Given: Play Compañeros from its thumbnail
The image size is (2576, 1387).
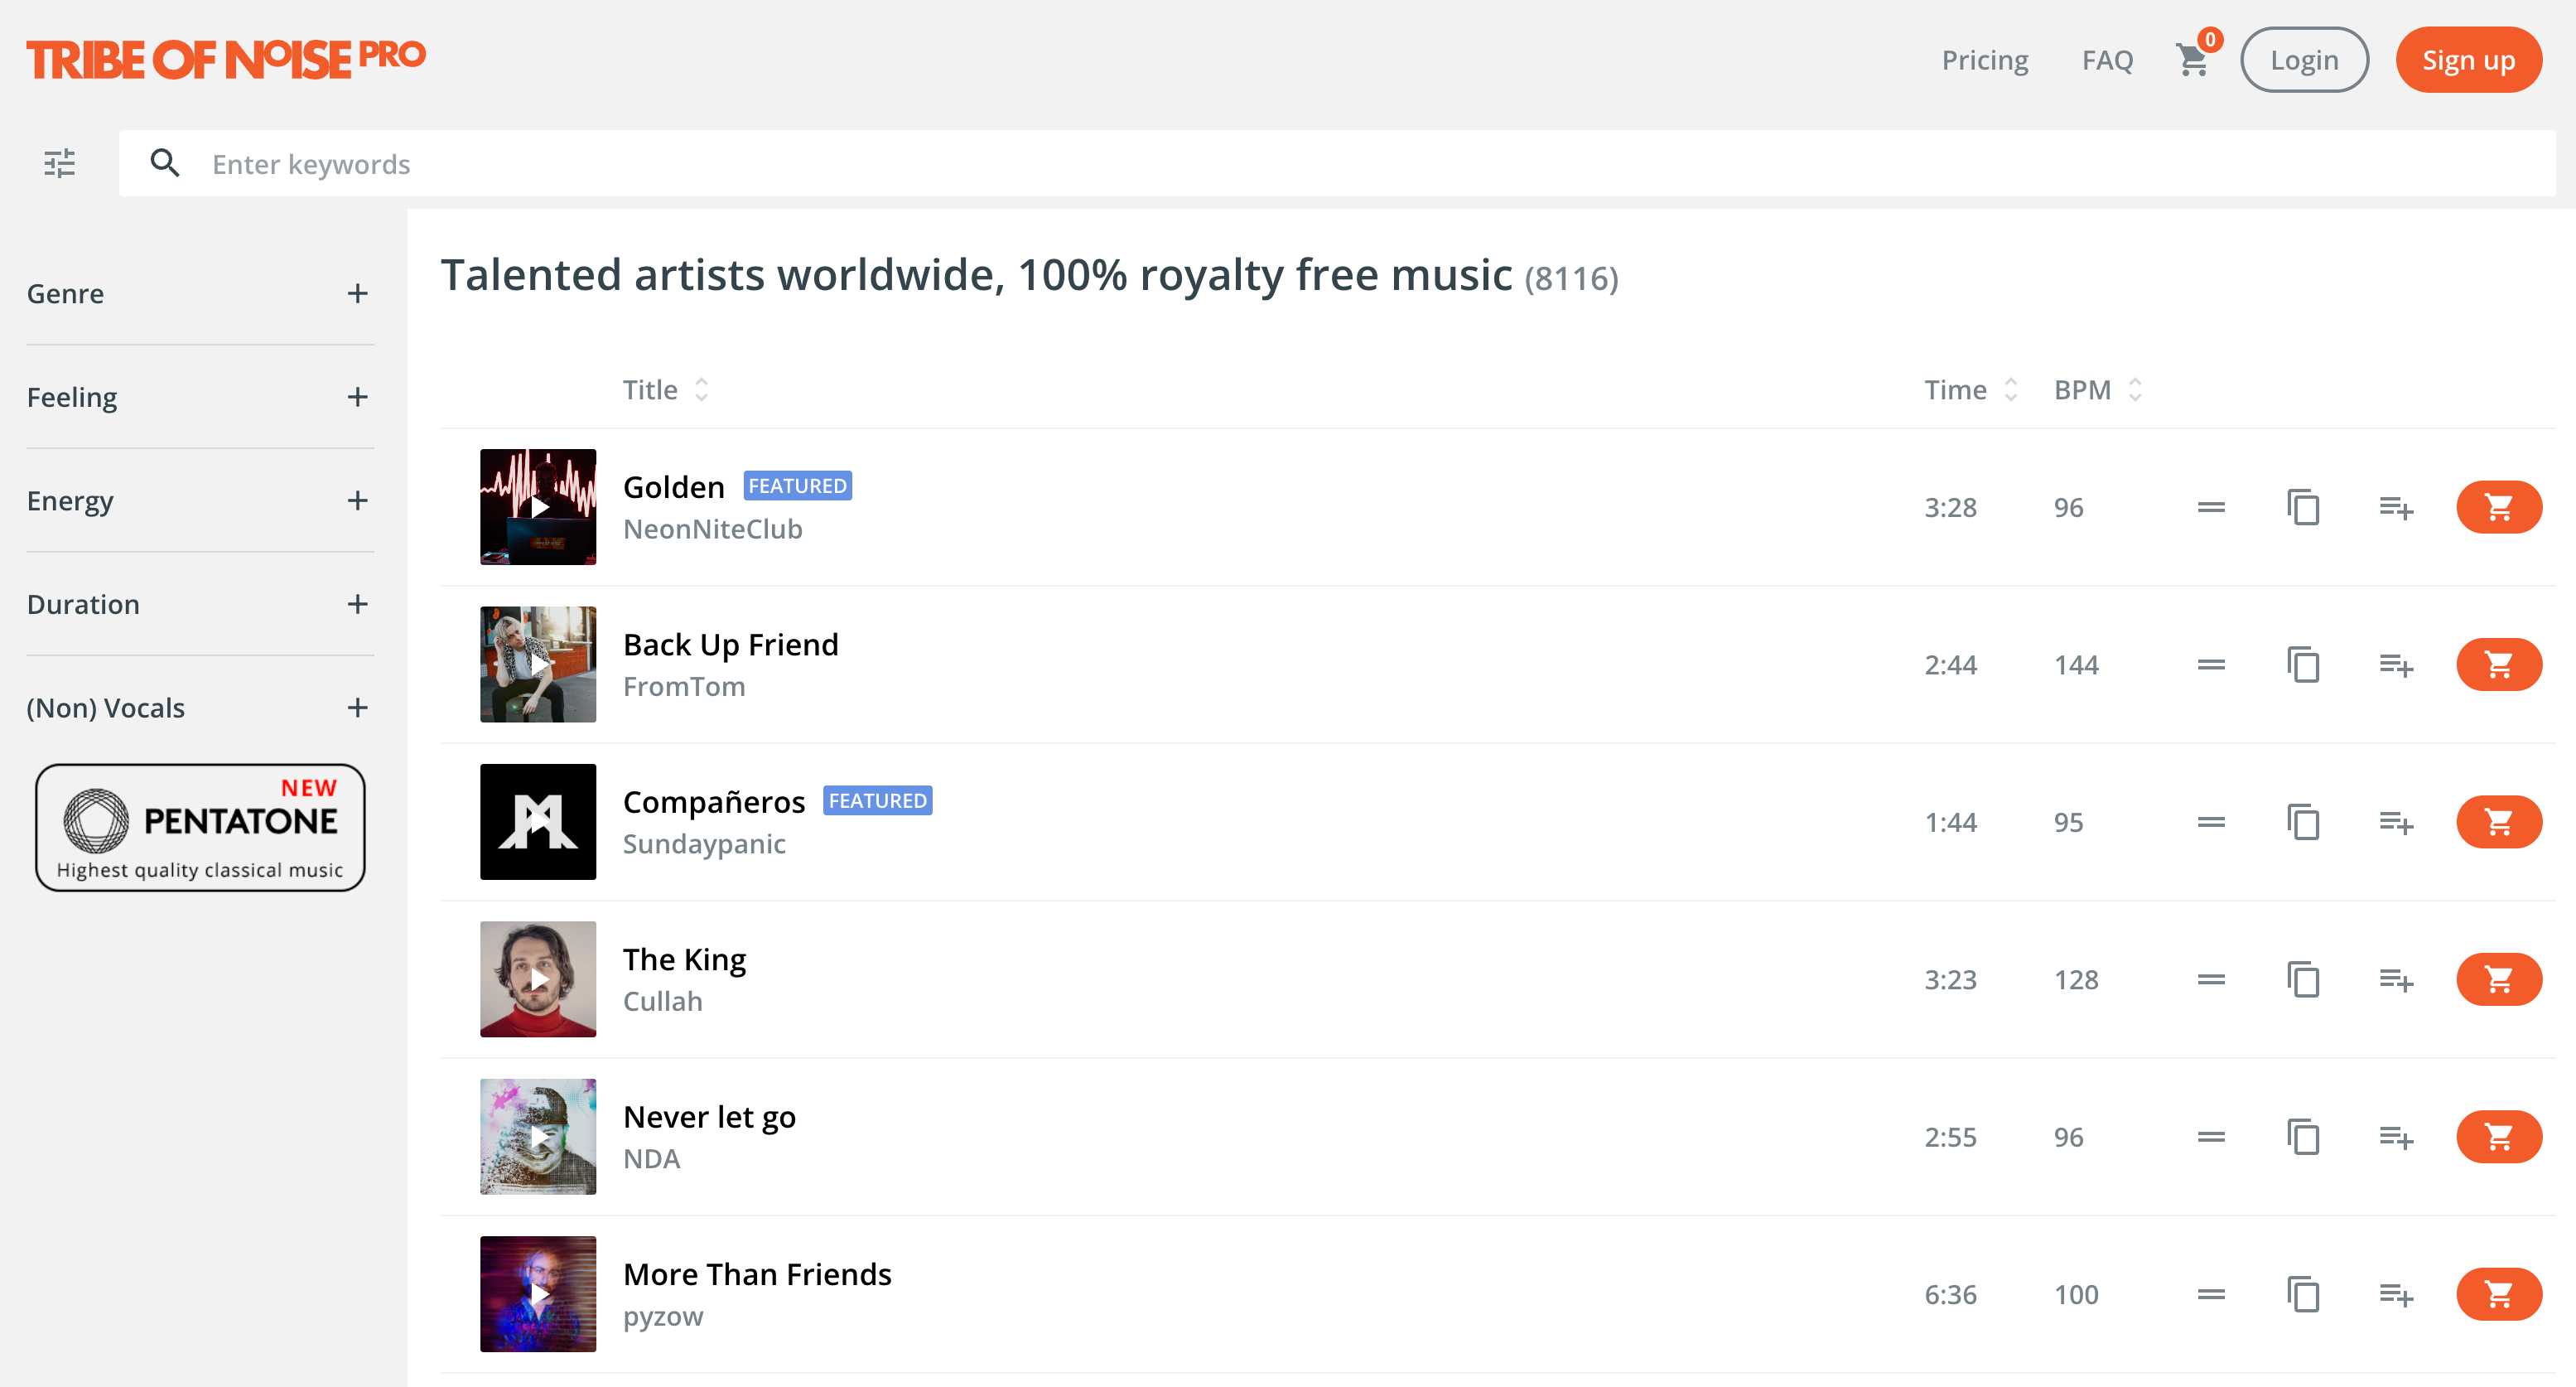Looking at the screenshot, I should 538,822.
